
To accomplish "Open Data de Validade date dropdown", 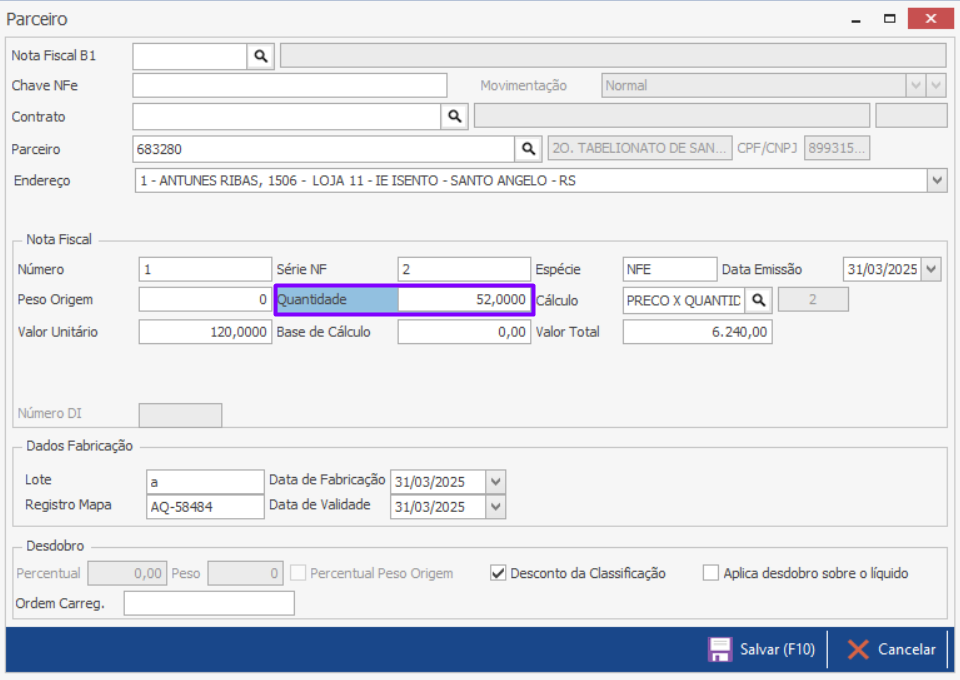I will pyautogui.click(x=496, y=507).
